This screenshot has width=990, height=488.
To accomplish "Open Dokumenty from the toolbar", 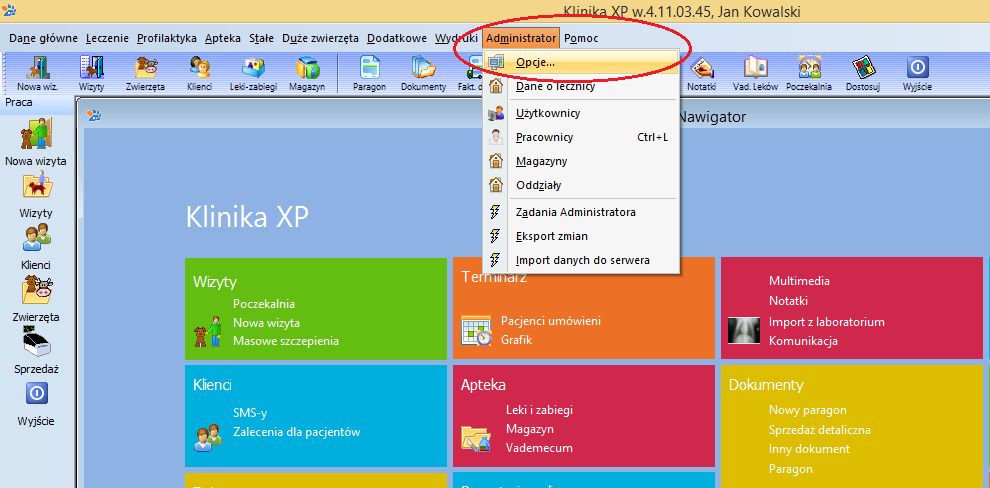I will (423, 73).
